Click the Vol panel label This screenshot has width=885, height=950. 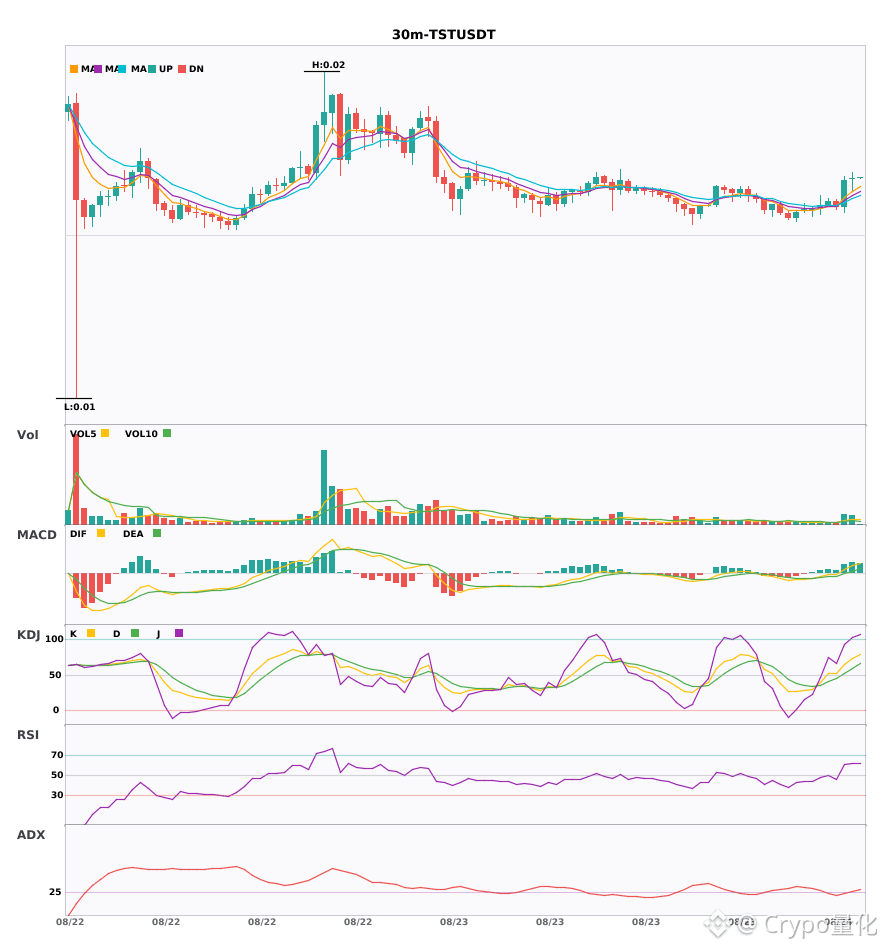[27, 435]
